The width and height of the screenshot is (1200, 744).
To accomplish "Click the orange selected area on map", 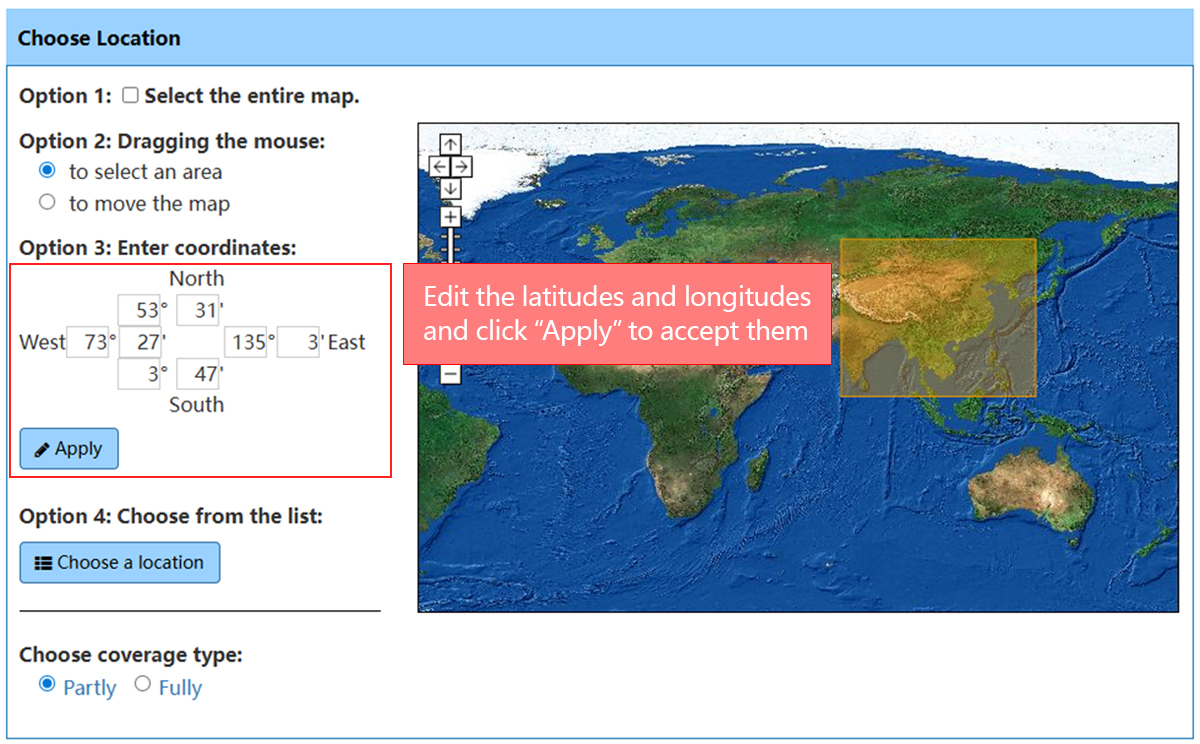I will pos(938,317).
